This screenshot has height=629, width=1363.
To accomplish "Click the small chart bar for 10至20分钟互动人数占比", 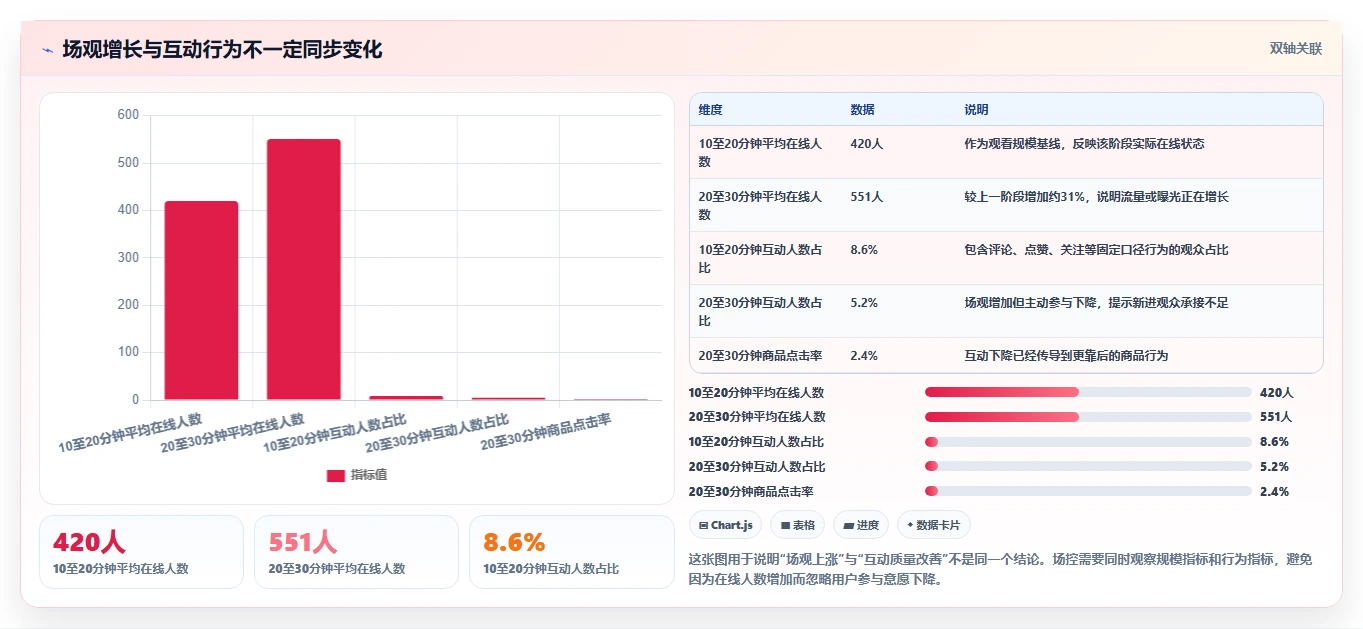I will click(x=406, y=398).
